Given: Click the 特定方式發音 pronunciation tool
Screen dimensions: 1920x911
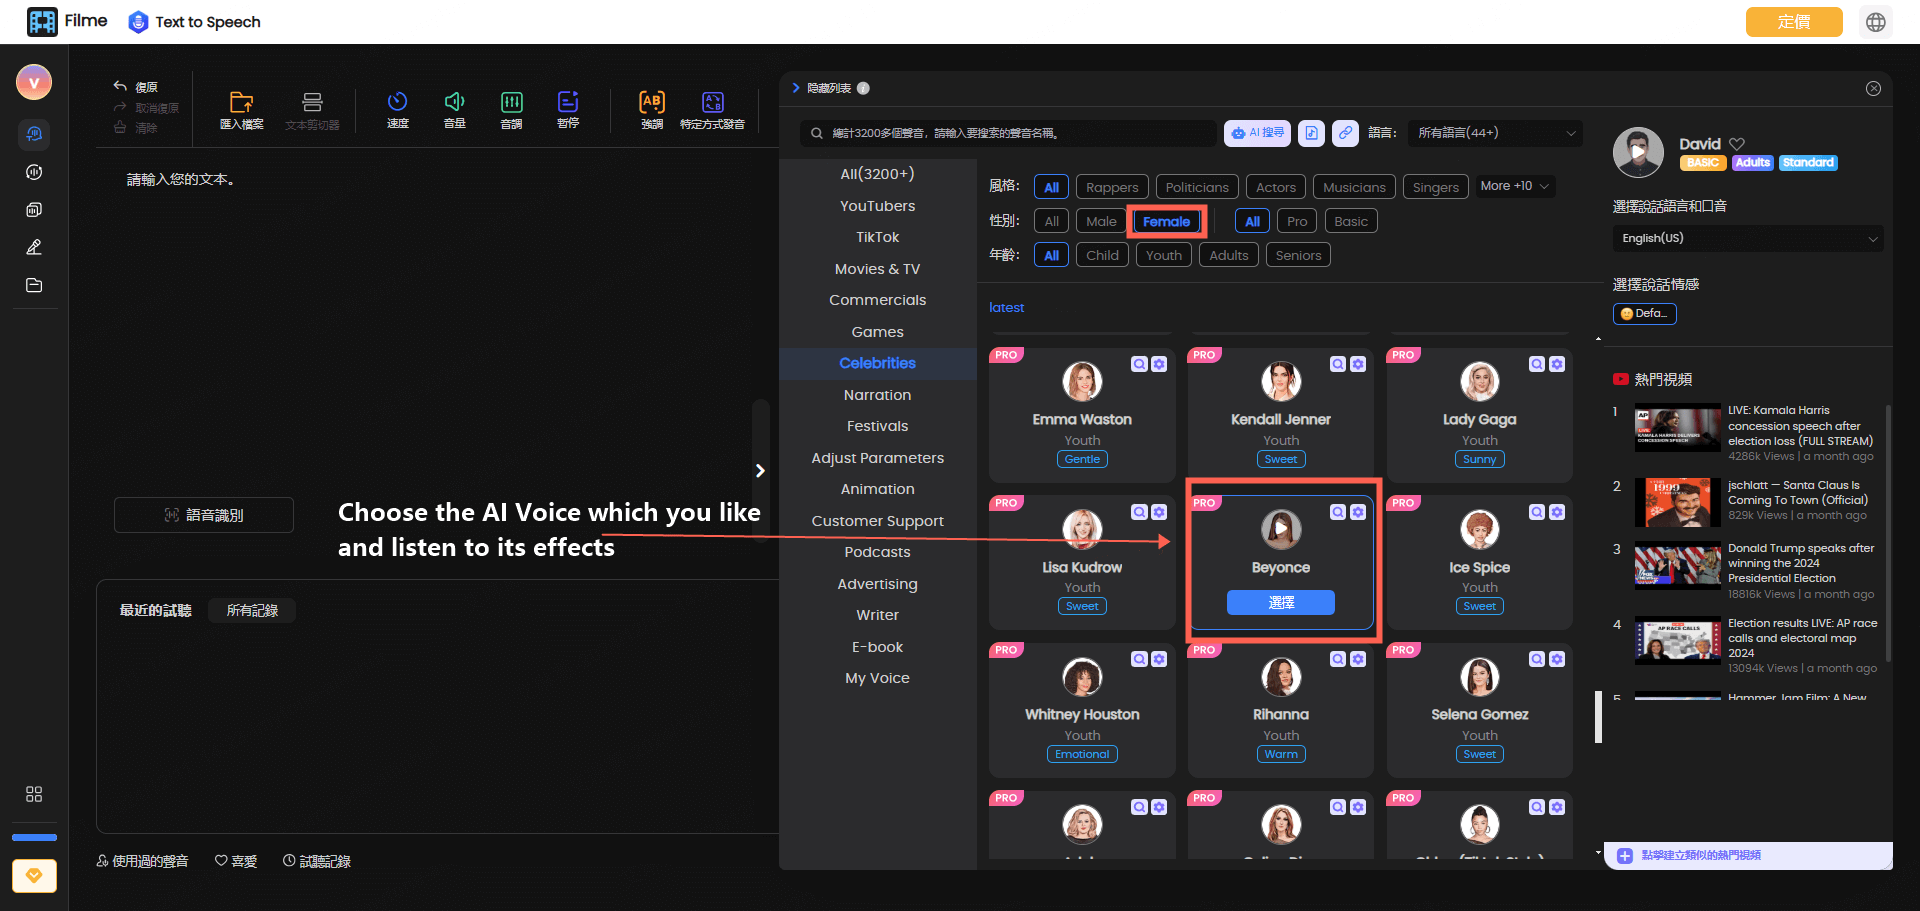Looking at the screenshot, I should 712,109.
